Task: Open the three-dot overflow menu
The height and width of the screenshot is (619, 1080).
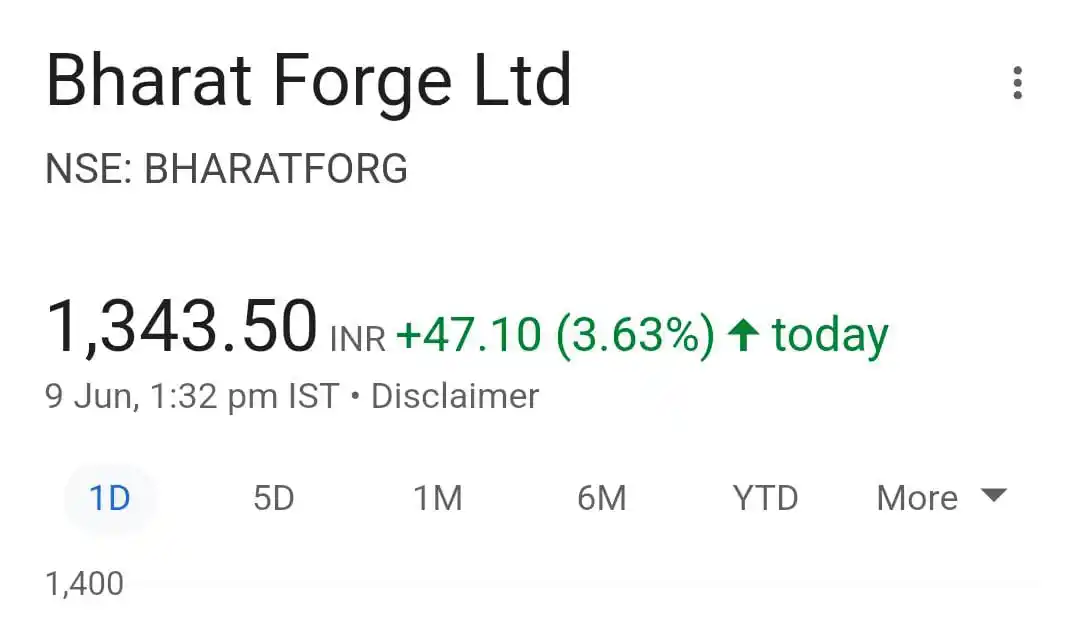Action: pos(1017,83)
